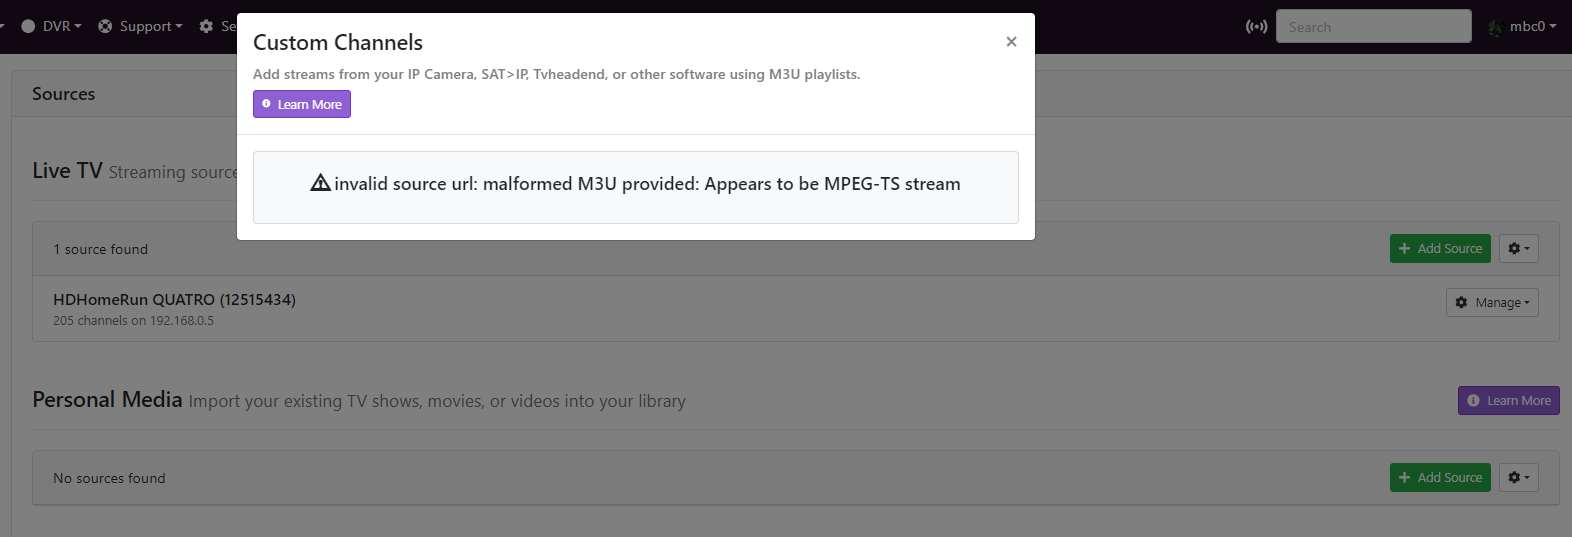This screenshot has width=1572, height=537.
Task: Select the HDHomeRun QUATRO source entry
Action: 174,300
